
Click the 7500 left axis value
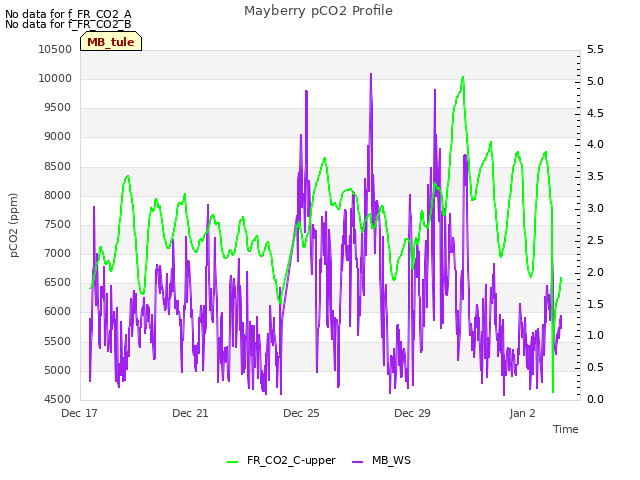[x=58, y=224]
